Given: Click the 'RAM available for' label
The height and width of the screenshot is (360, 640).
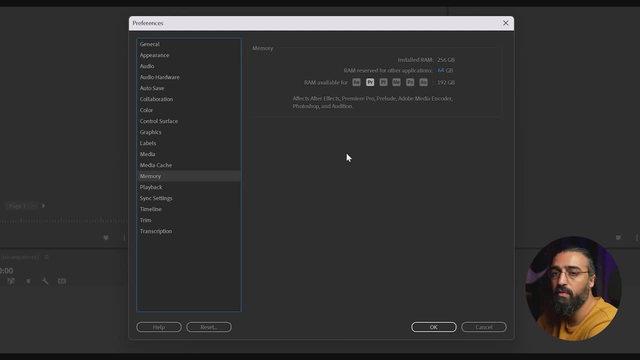Looking at the screenshot, I should click(325, 82).
